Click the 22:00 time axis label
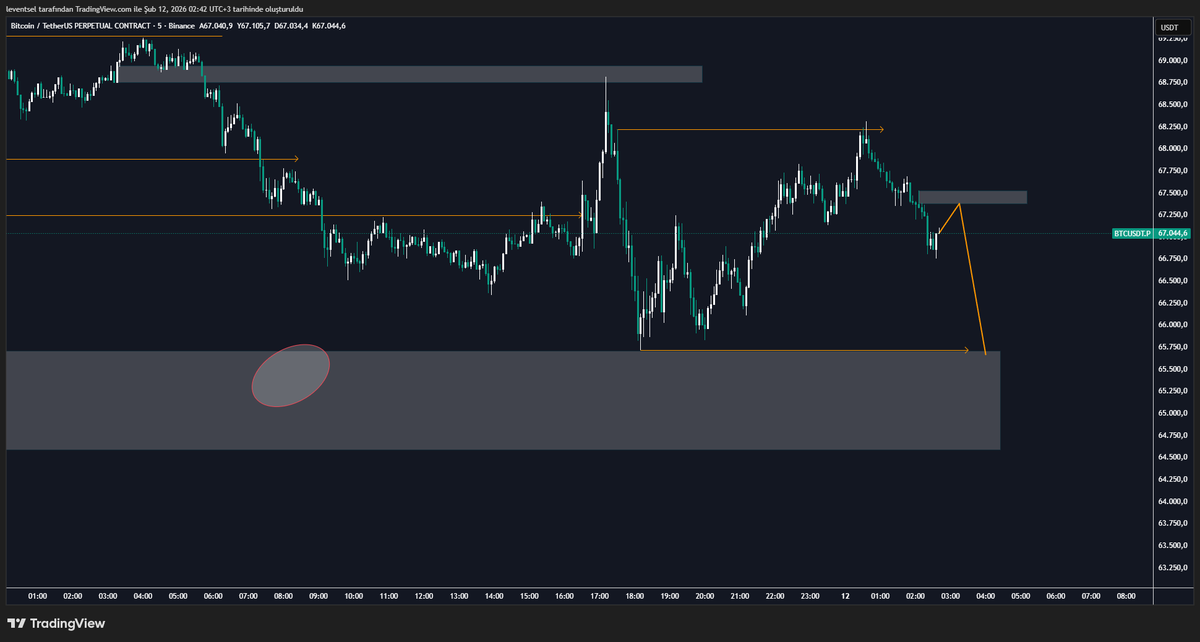 coord(775,596)
